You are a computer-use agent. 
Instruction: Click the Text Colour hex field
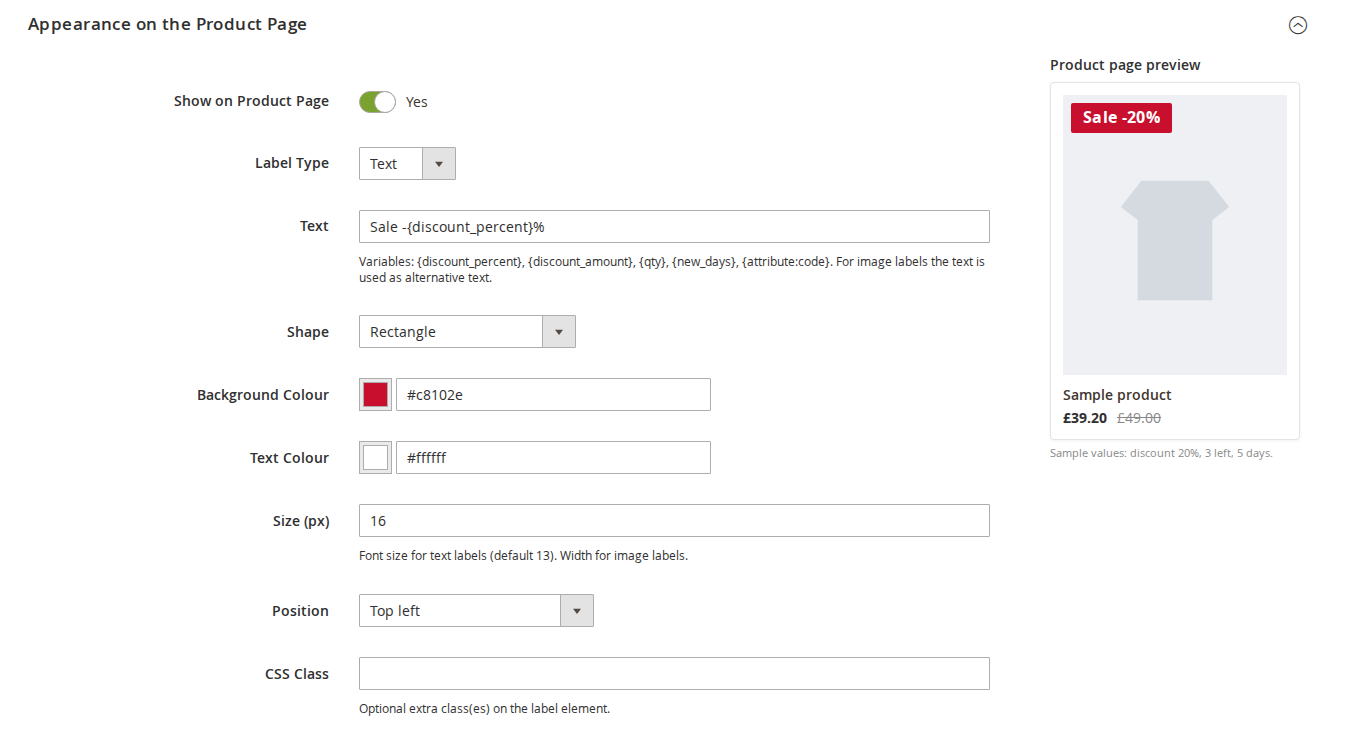pyautogui.click(x=553, y=457)
